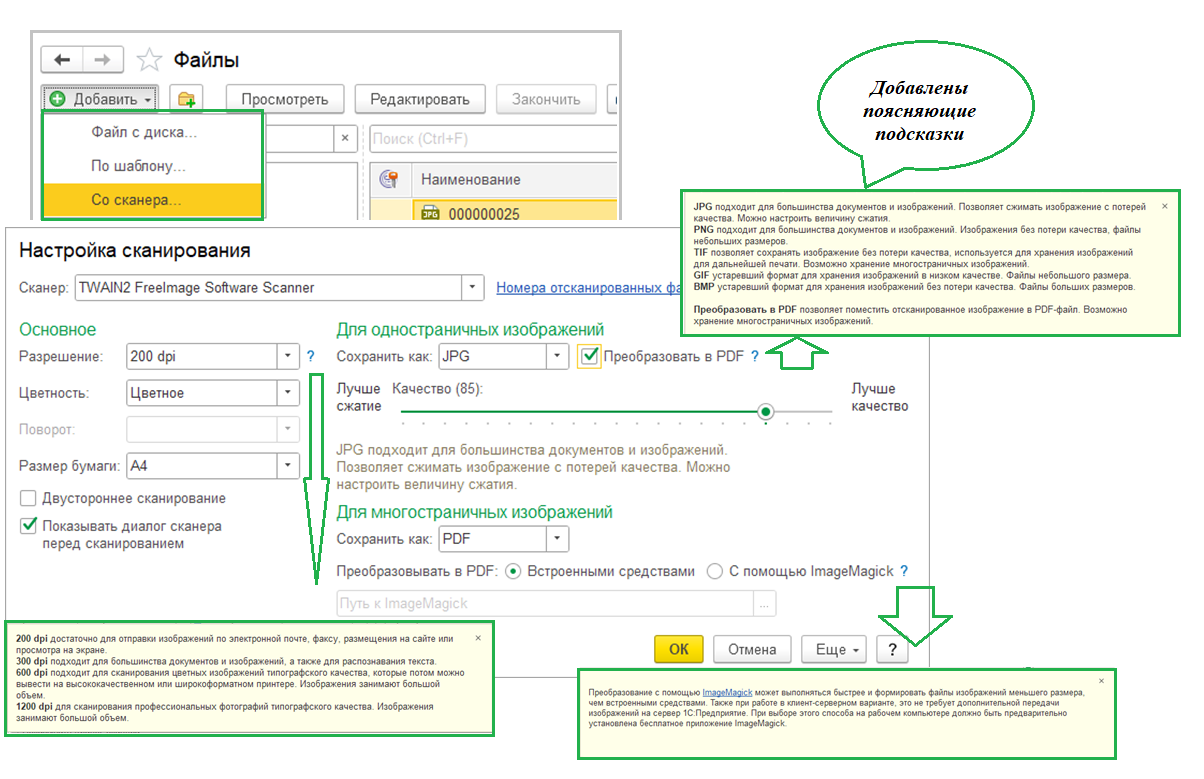Uncheck Показывать диалог сканера checkbox

(x=28, y=526)
